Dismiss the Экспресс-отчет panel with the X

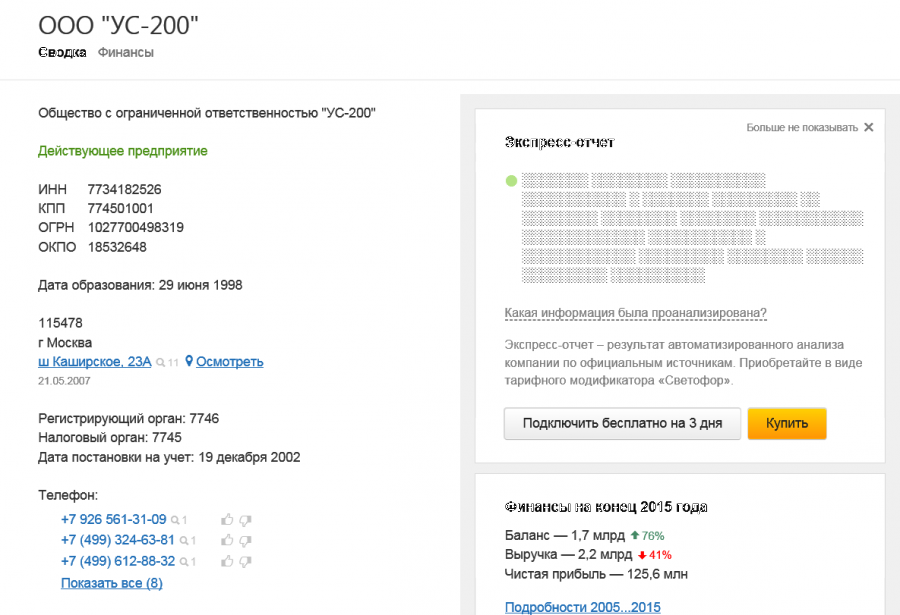(869, 127)
